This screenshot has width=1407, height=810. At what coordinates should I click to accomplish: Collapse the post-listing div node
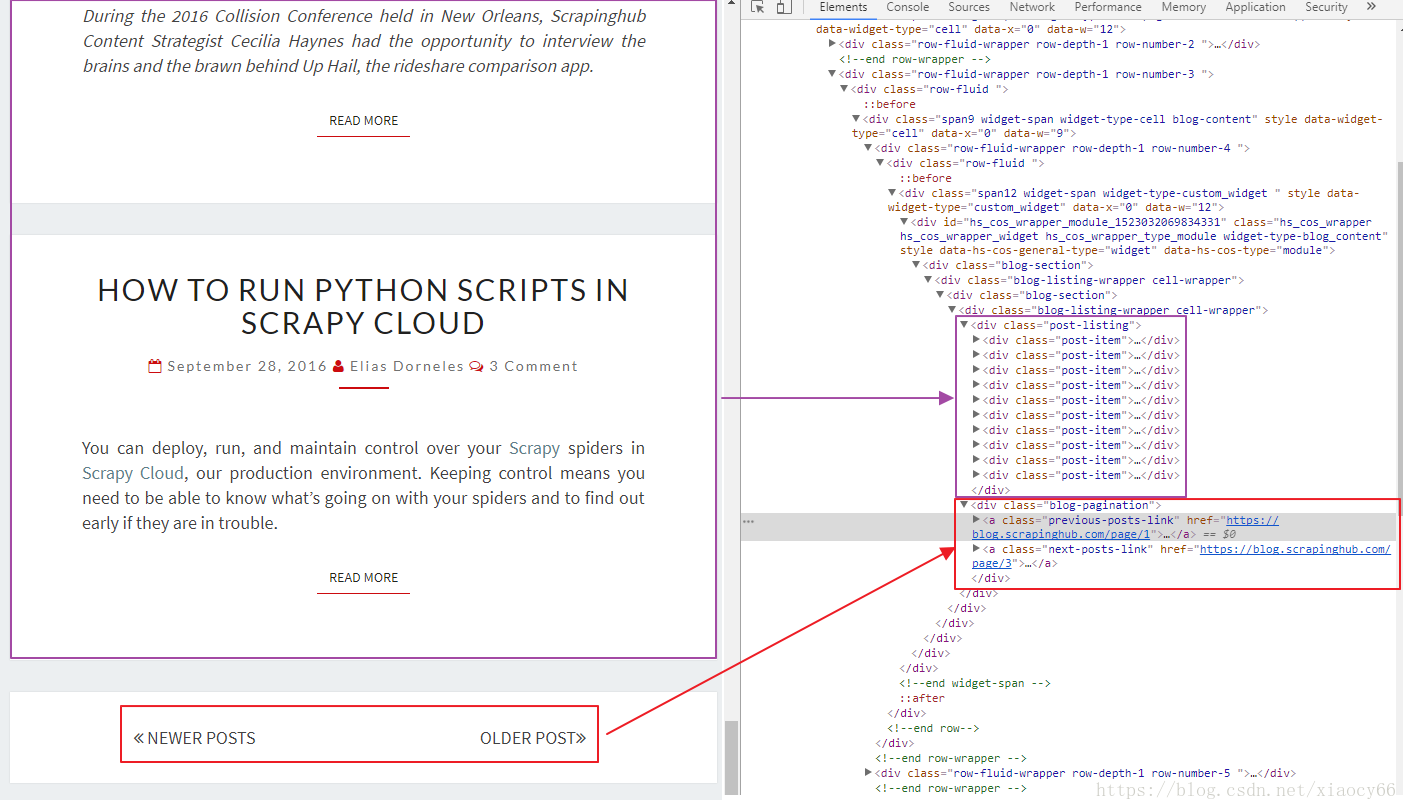965,325
